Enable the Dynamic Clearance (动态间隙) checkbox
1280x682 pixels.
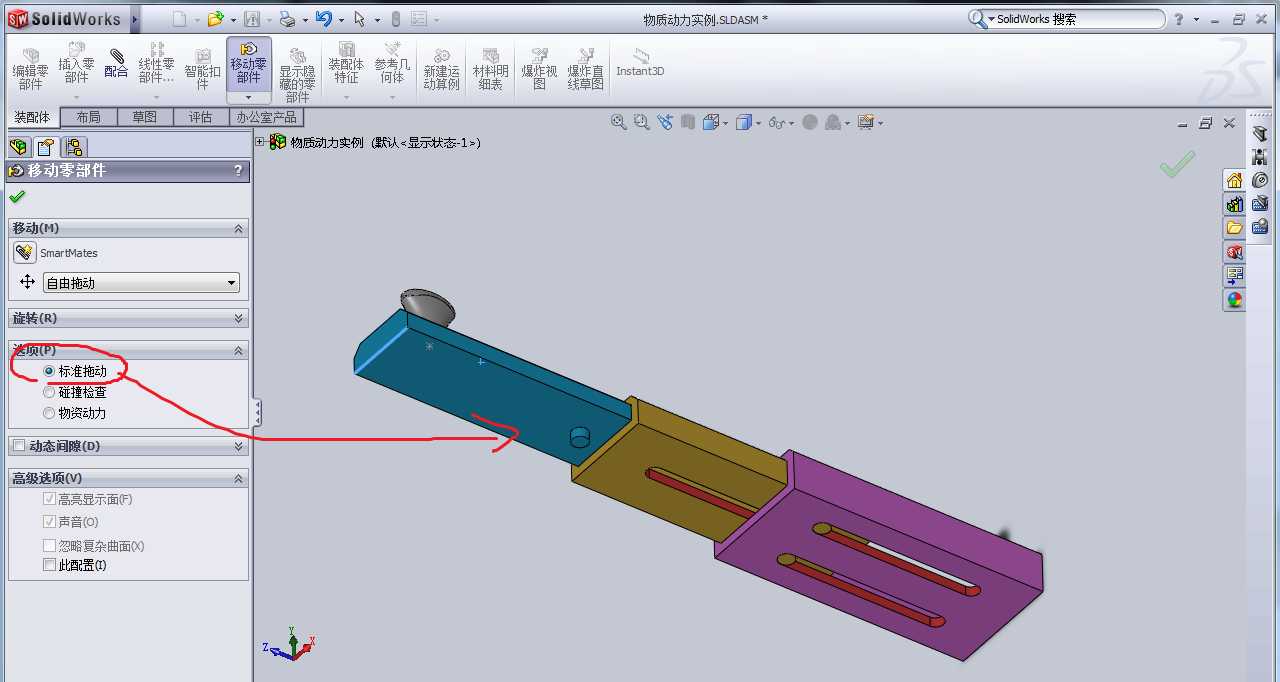19,446
